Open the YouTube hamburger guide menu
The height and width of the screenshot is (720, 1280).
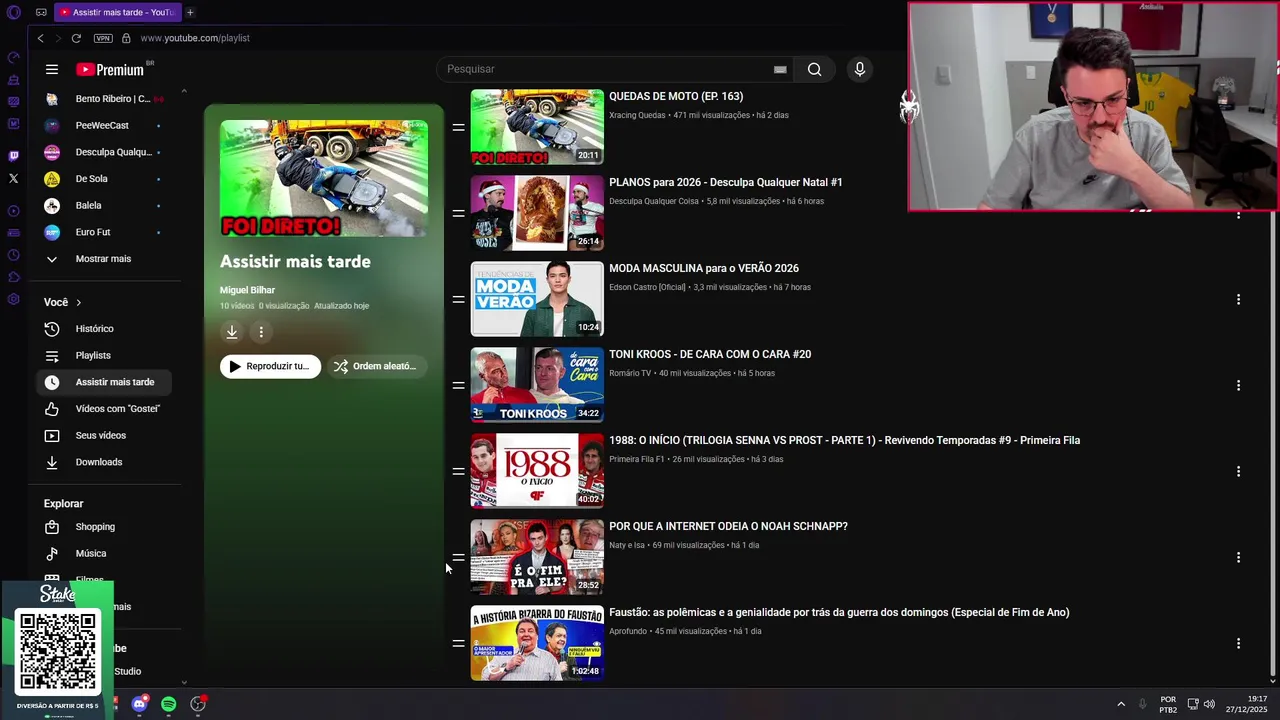pos(51,70)
